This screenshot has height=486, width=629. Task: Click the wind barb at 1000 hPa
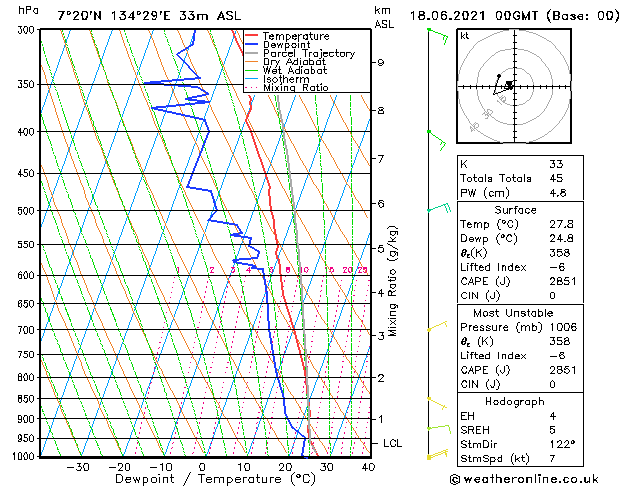click(x=435, y=455)
